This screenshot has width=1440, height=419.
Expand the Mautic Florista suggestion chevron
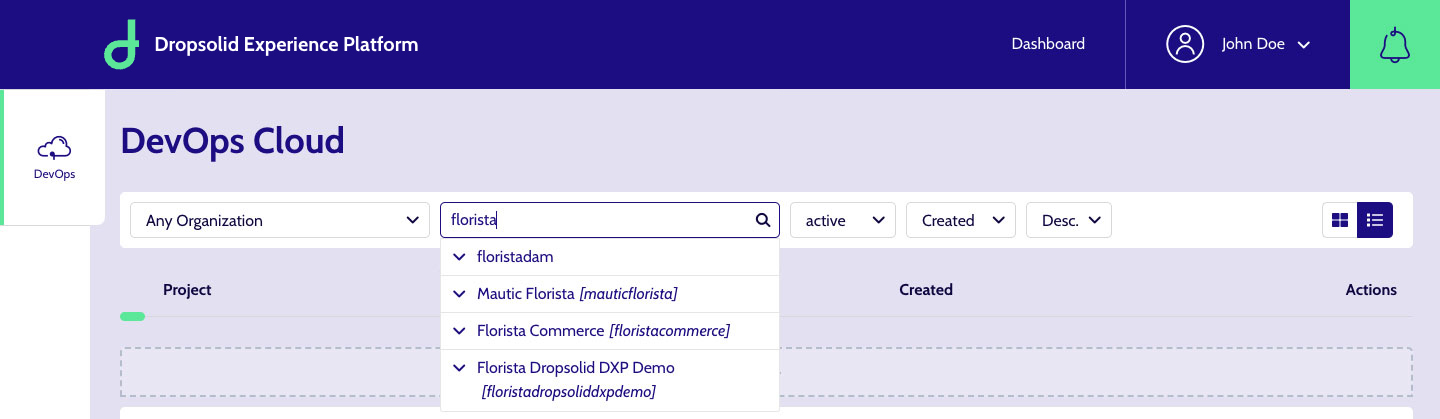click(459, 294)
